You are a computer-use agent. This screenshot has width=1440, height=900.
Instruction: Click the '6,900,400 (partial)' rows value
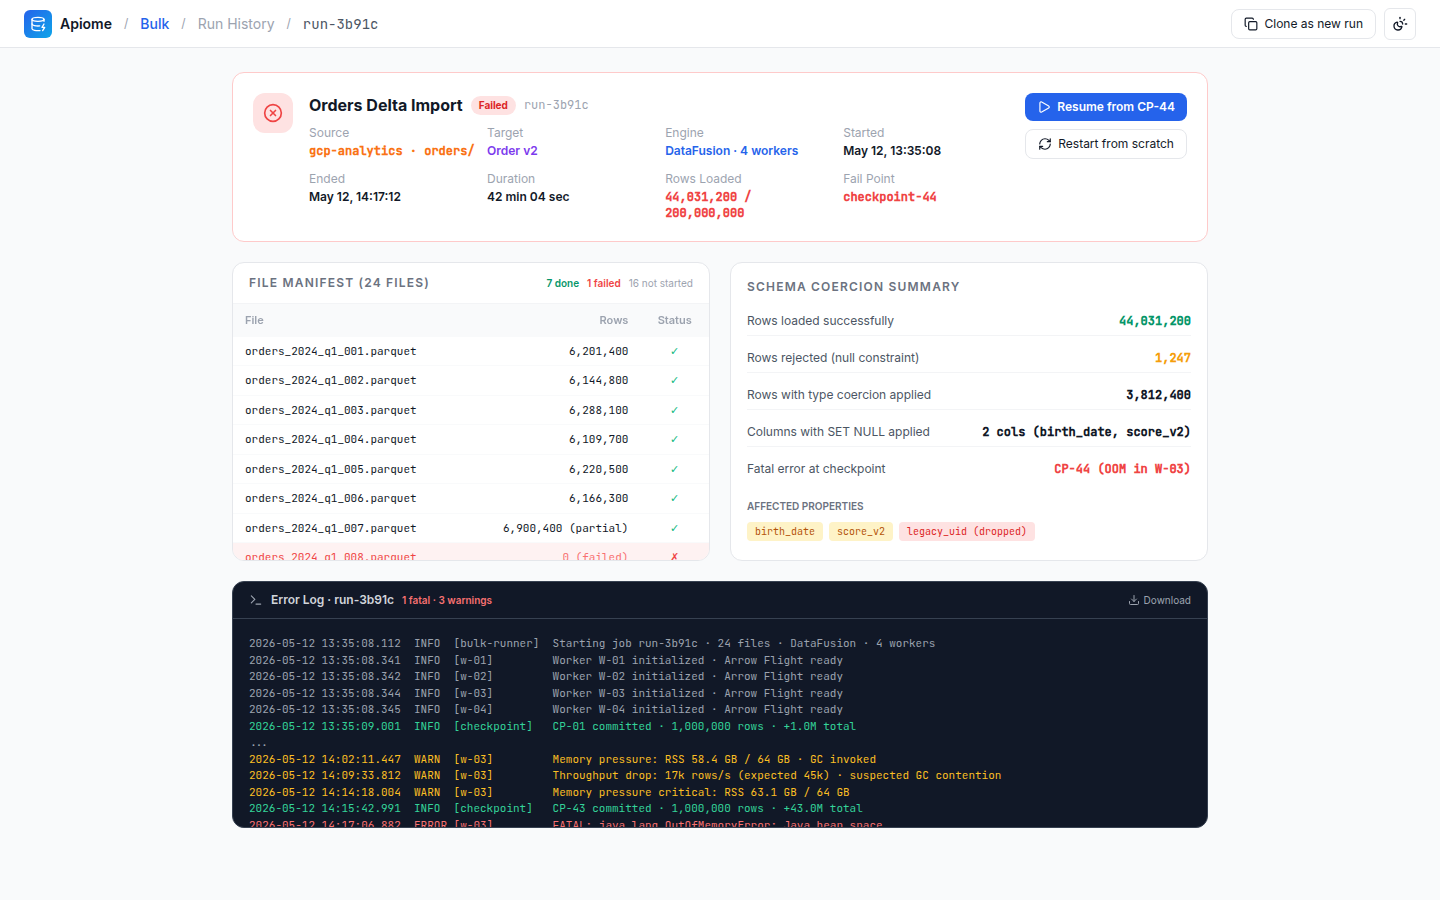pyautogui.click(x=566, y=528)
